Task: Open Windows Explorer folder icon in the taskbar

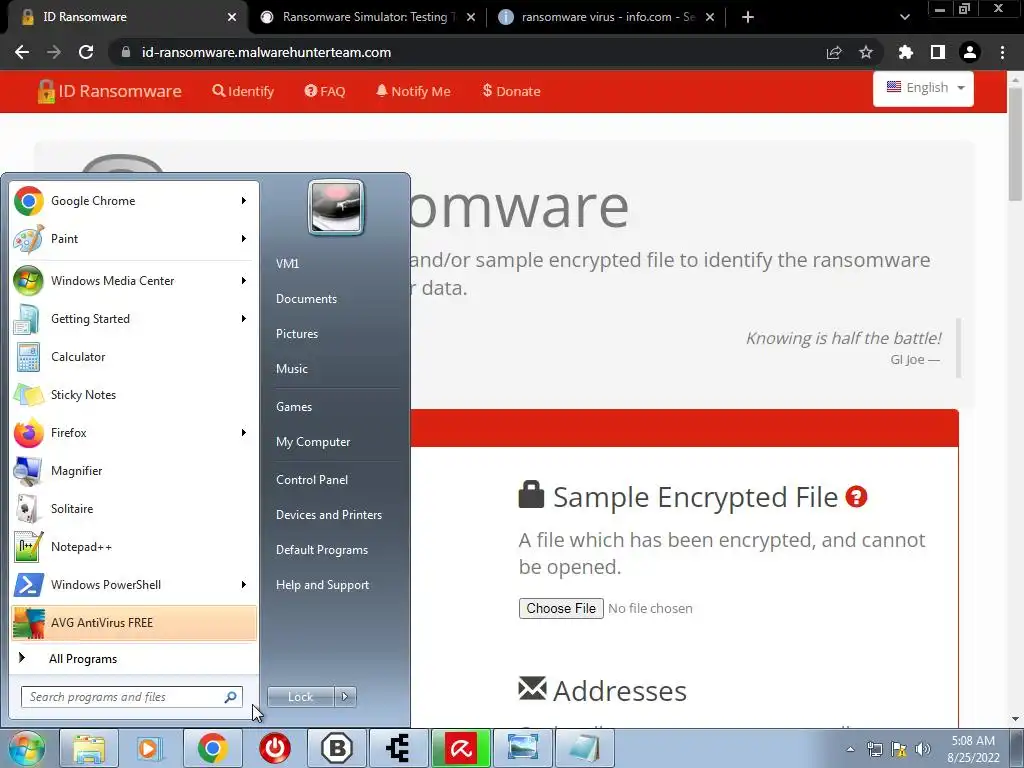Action: pyautogui.click(x=89, y=748)
